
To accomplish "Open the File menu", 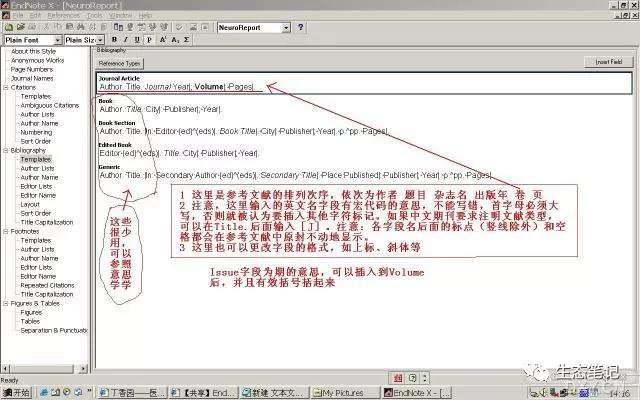I will 18,16.
